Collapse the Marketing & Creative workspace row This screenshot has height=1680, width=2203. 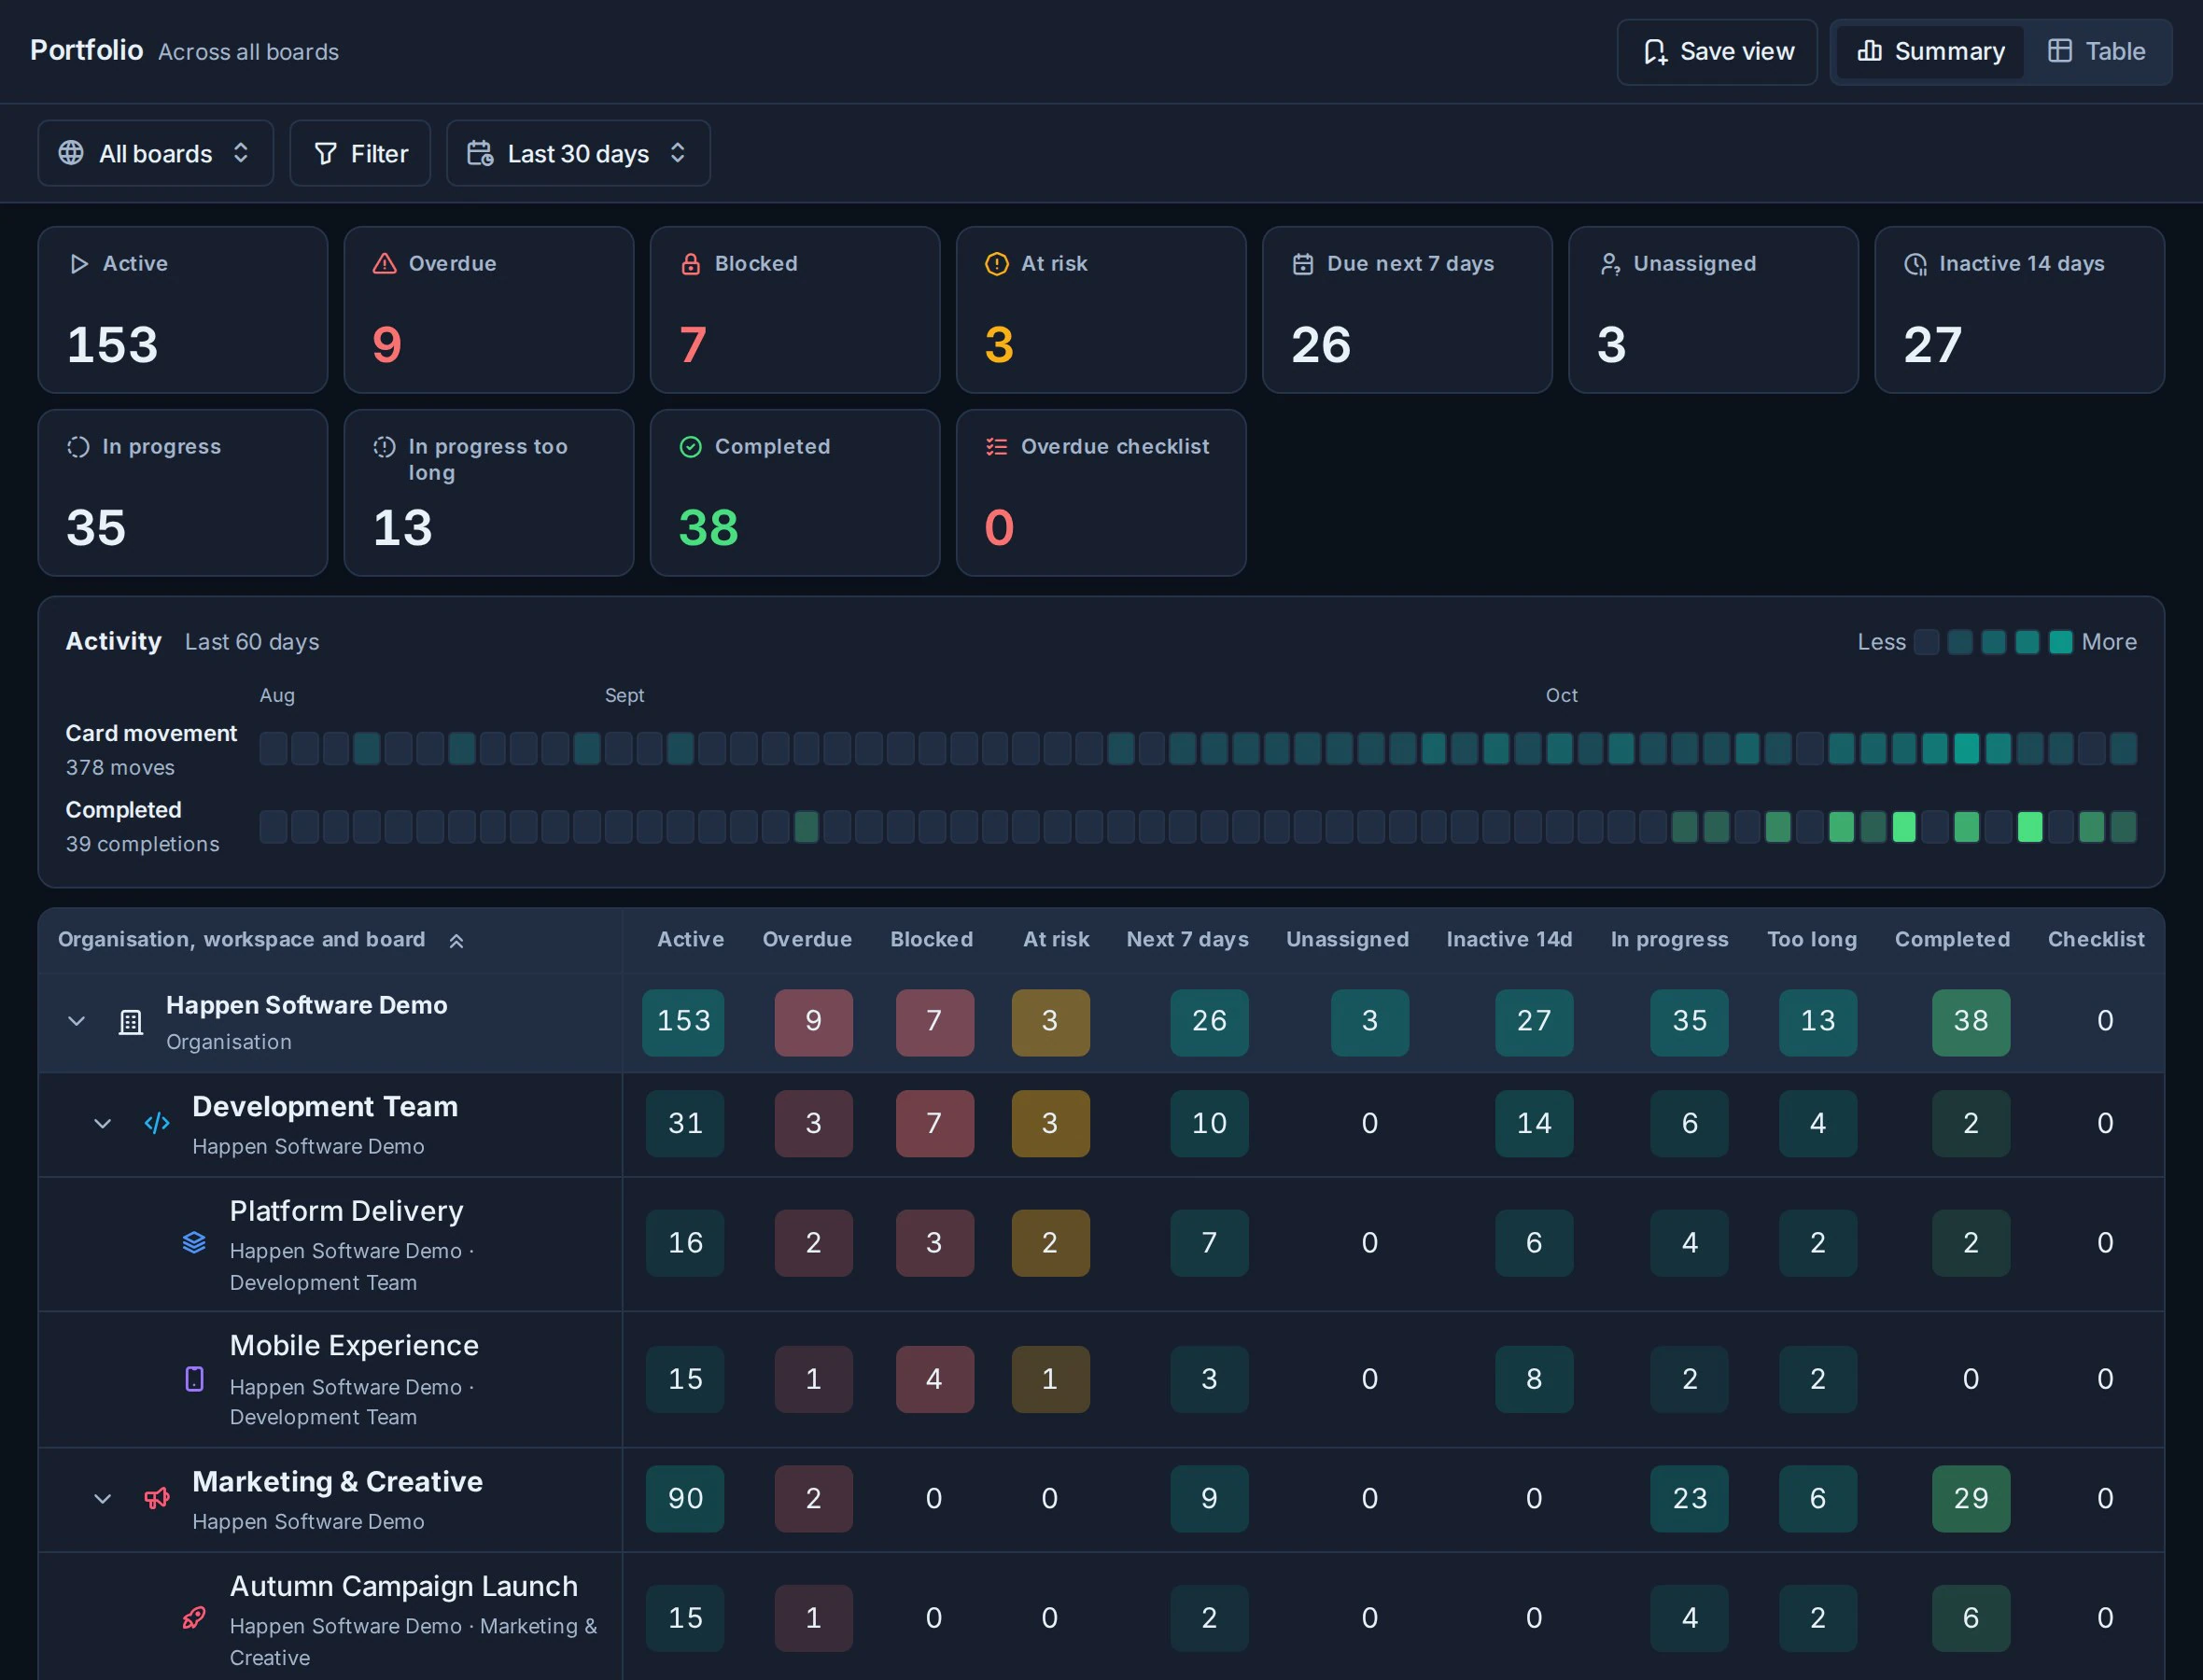coord(102,1499)
